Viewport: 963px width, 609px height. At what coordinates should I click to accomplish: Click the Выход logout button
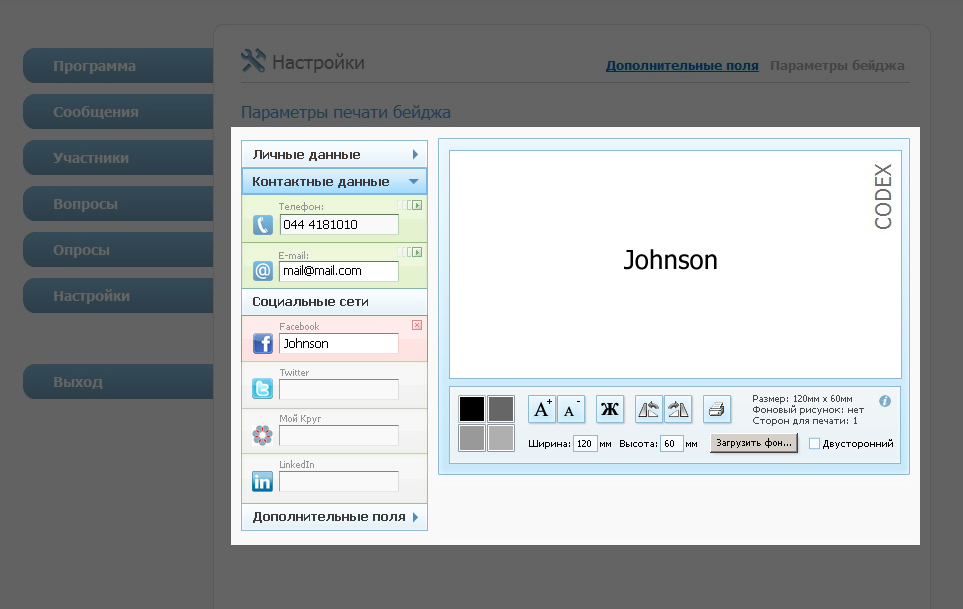click(x=118, y=382)
